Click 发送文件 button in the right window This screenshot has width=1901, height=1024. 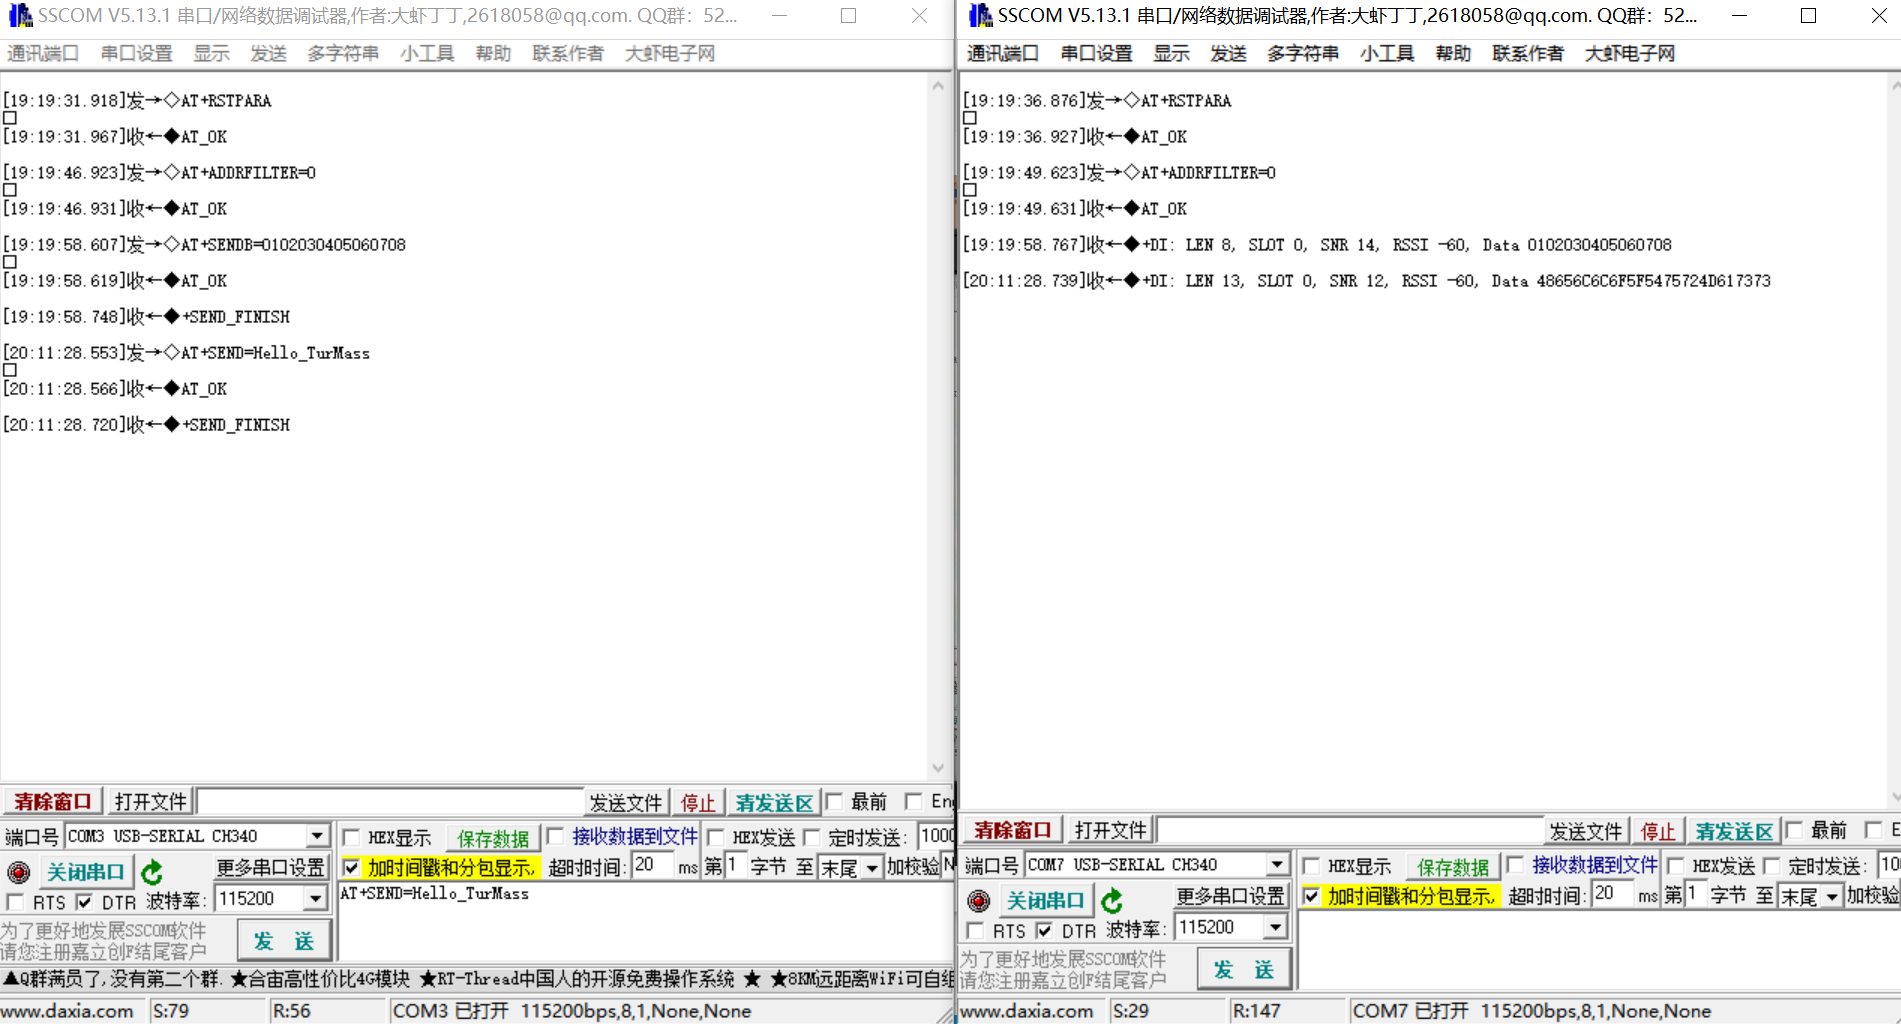coord(1586,831)
